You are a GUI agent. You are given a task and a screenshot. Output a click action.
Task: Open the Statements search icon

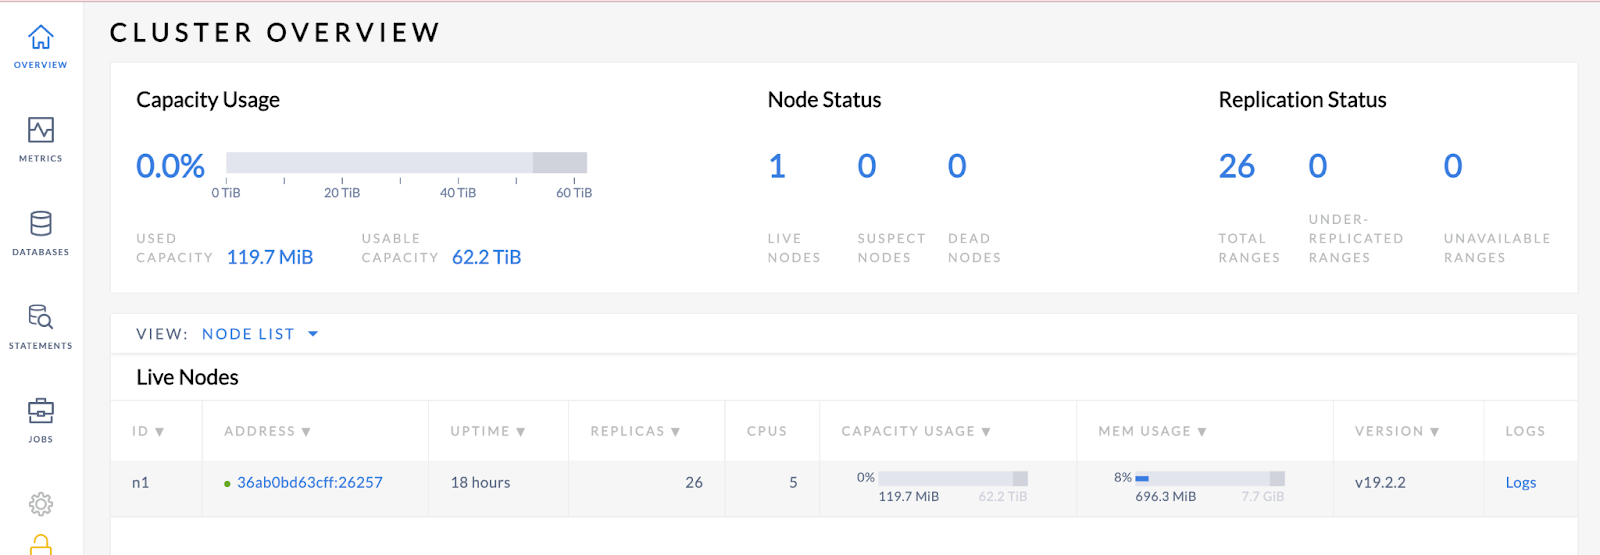(x=40, y=317)
